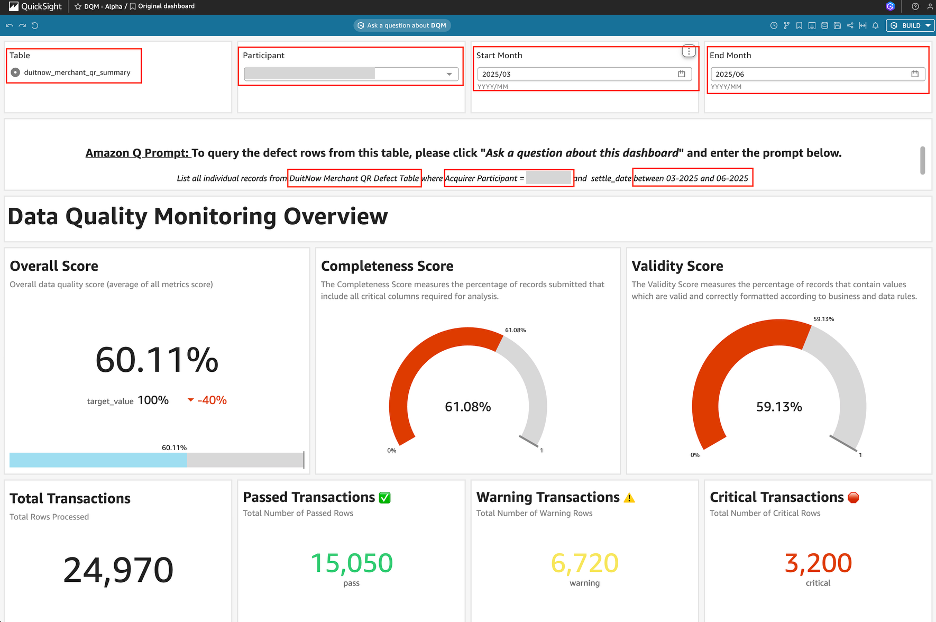Image resolution: width=936 pixels, height=622 pixels.
Task: Open the recent history clock icon
Action: (x=774, y=25)
